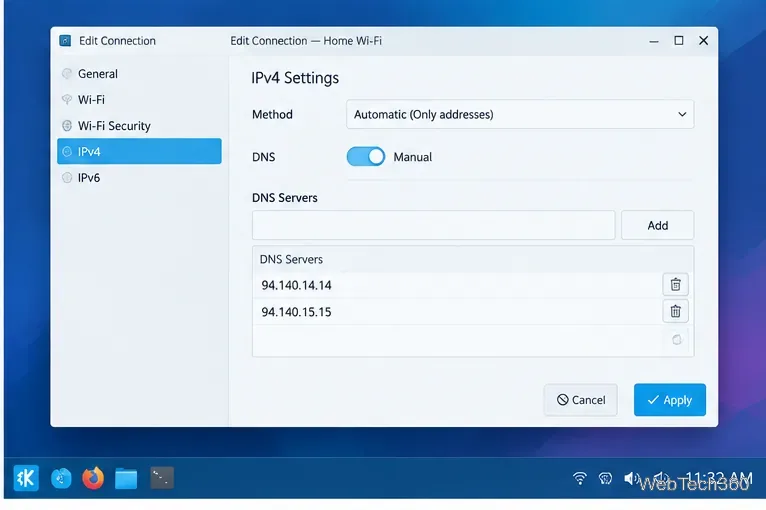Screen dimensions: 766x510
Task: Select the IPv4 section
Action: [139, 151]
